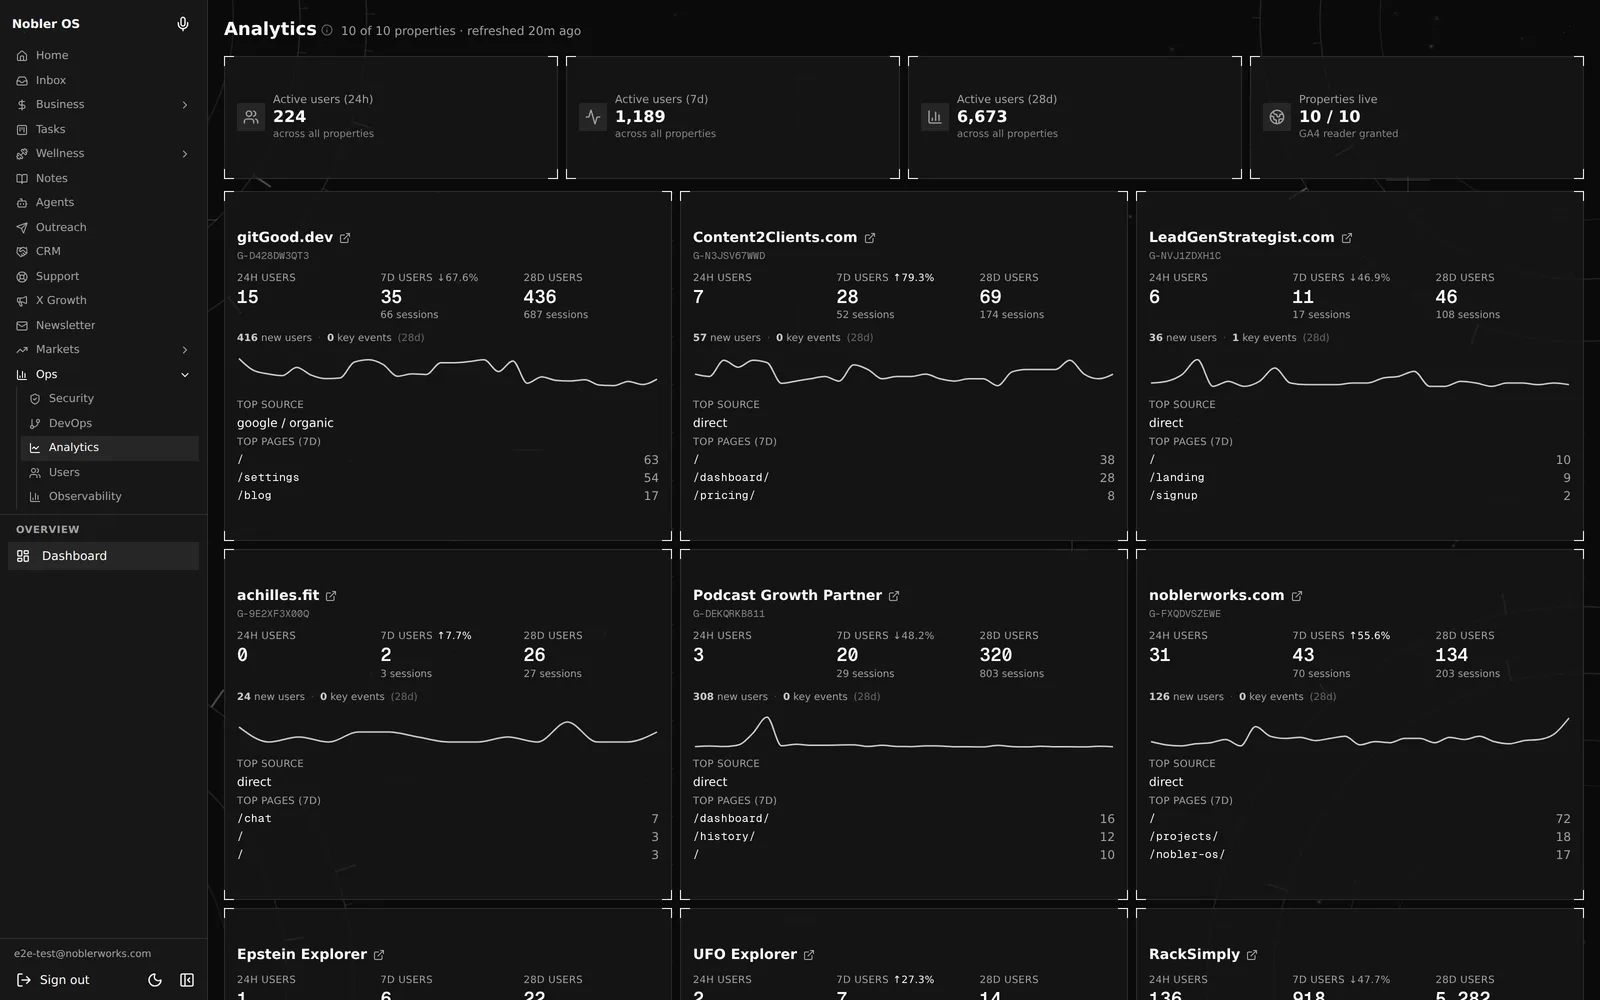Screen dimensions: 1600x1000
Task: Click the Nobler OS title
Action: pos(46,24)
